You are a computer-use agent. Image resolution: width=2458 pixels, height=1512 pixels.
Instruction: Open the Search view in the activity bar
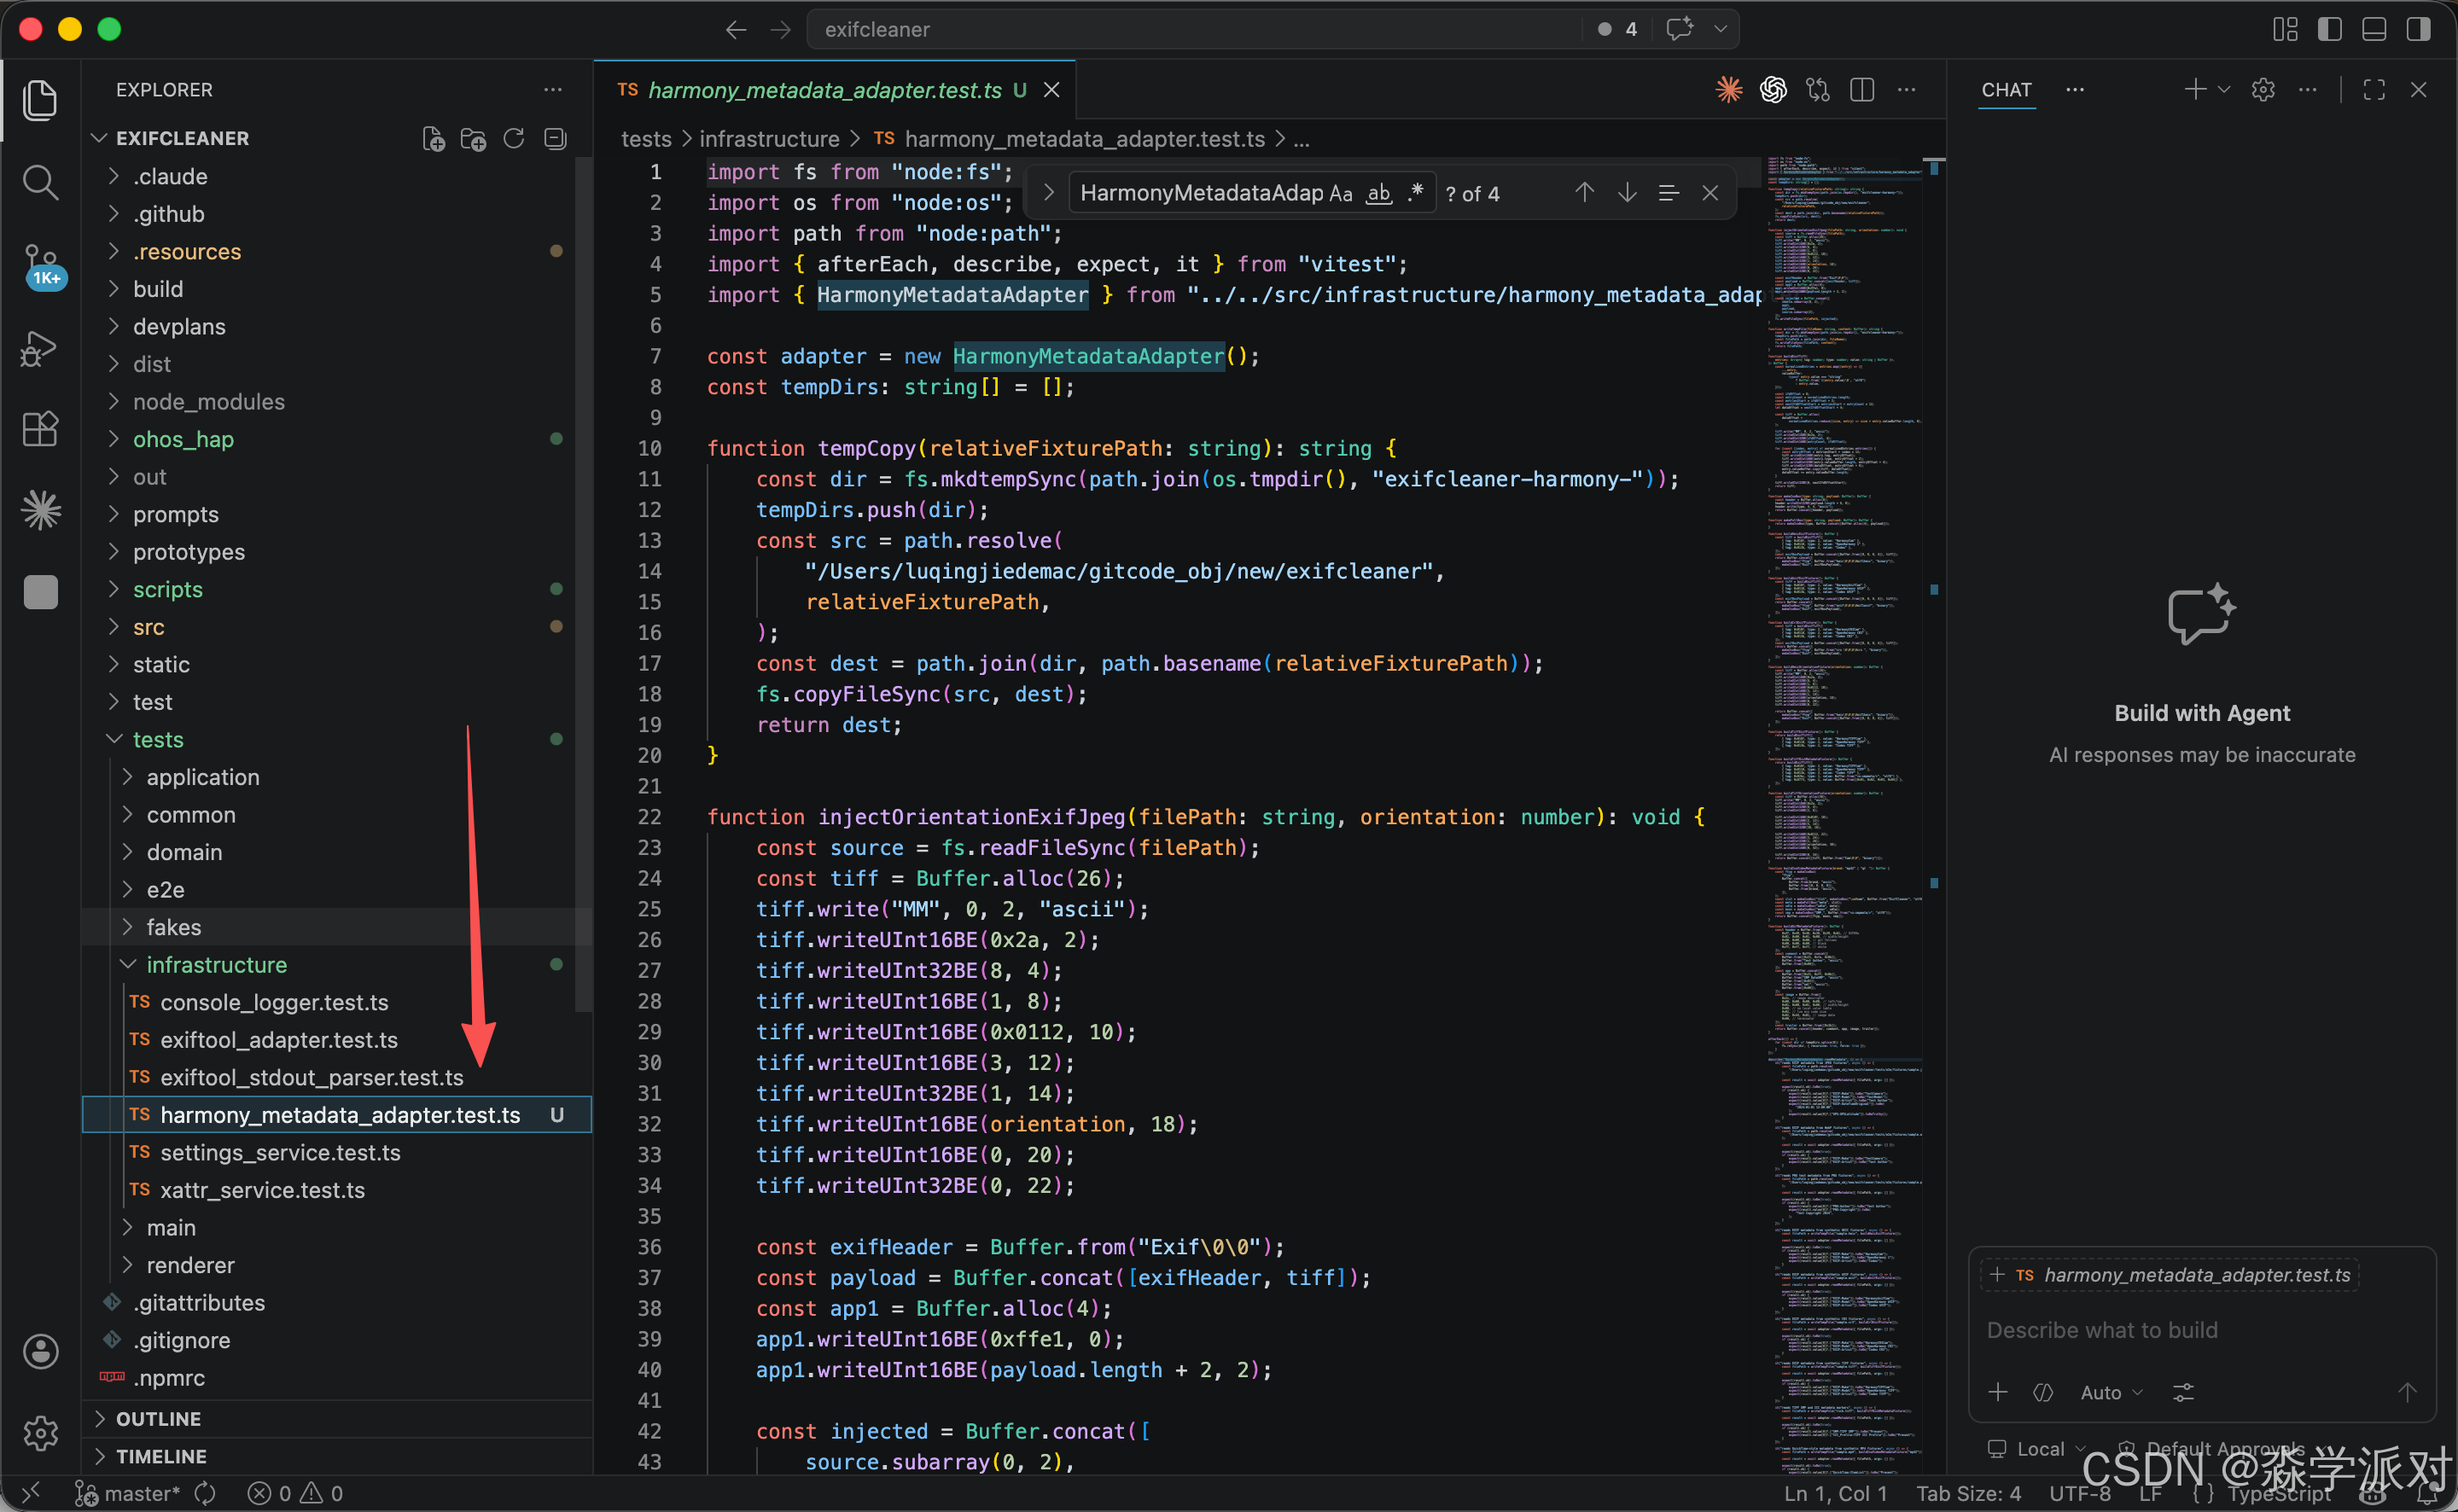point(40,182)
